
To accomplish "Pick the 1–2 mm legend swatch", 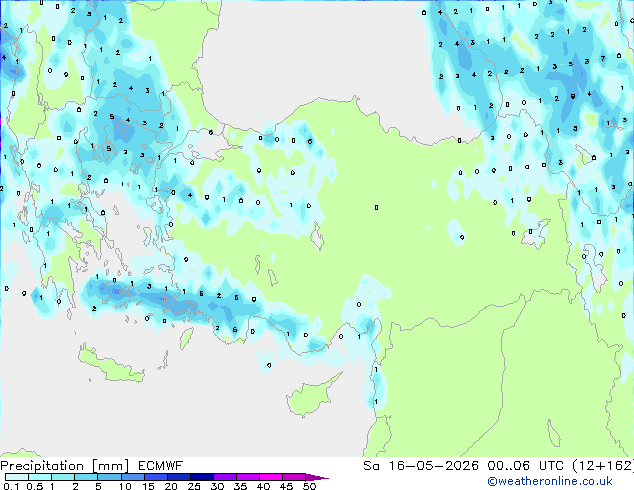I will (63, 477).
